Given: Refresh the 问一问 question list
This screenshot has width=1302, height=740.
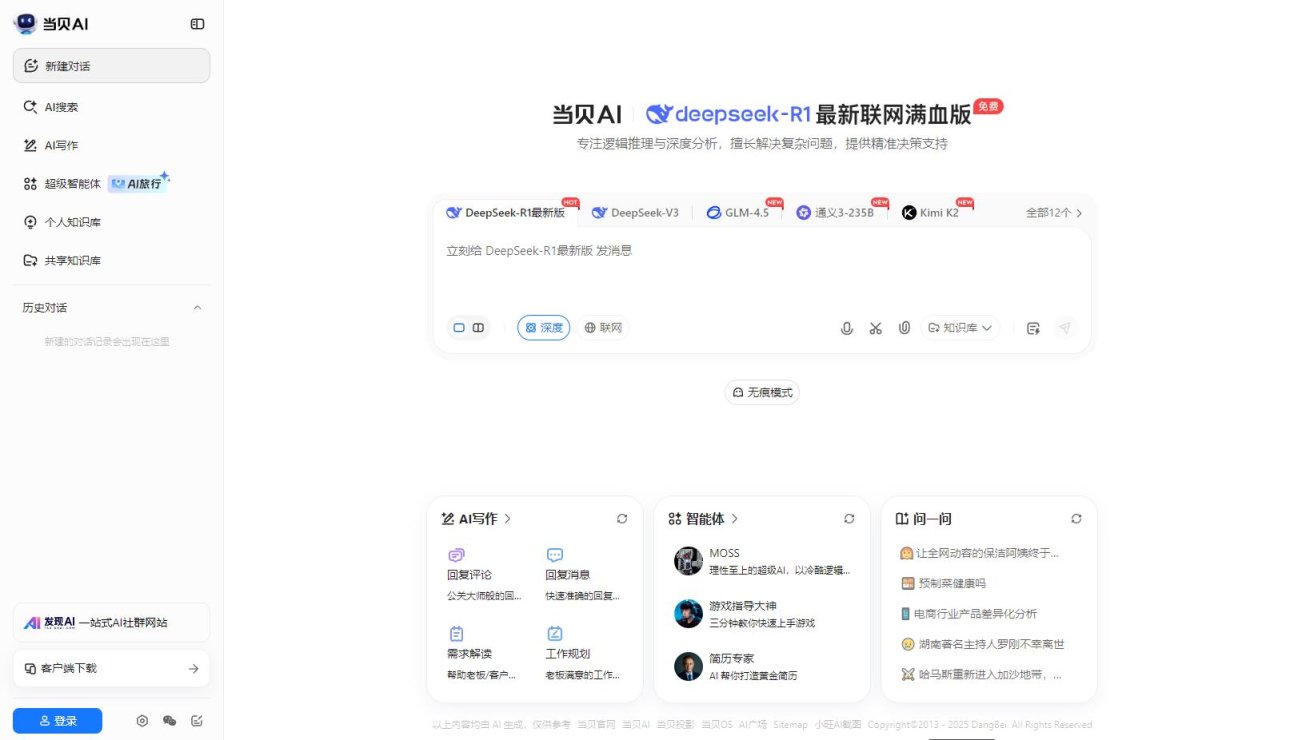Looking at the screenshot, I should (1076, 519).
